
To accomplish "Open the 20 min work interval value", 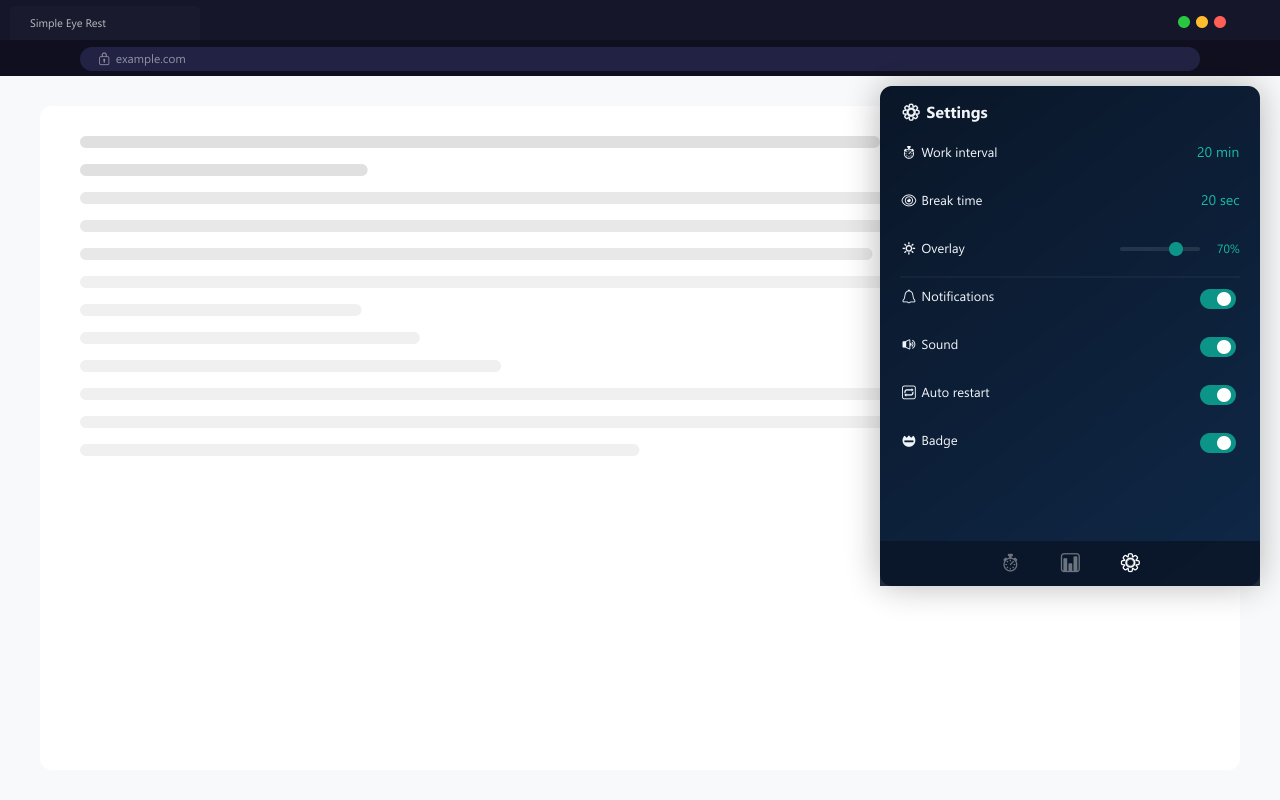I will point(1217,153).
